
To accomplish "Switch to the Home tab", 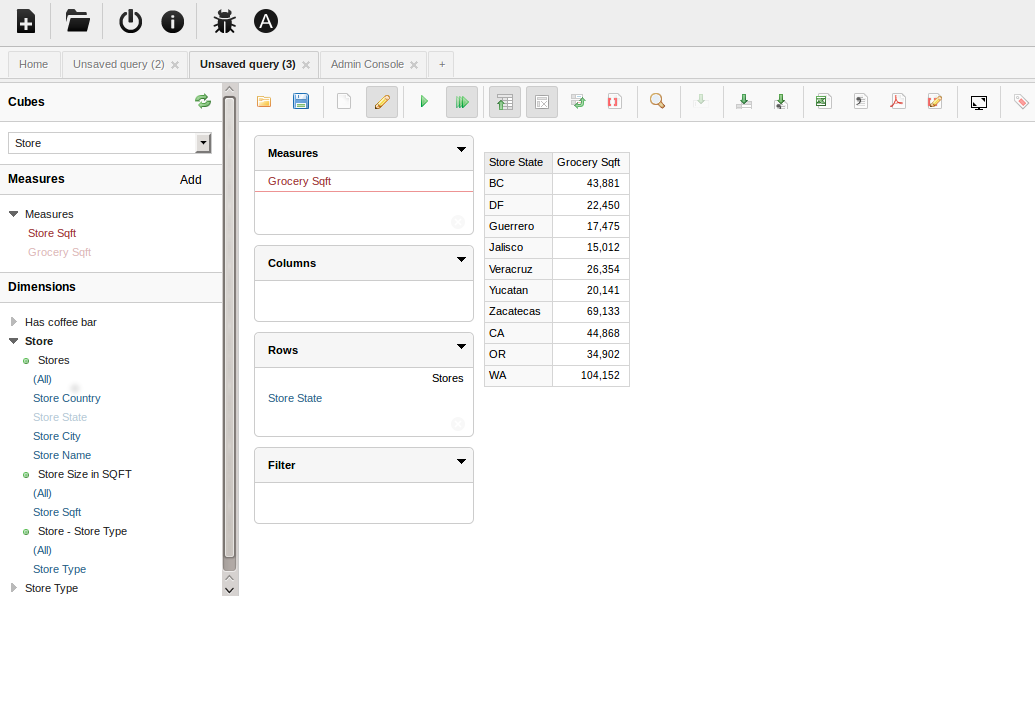I will point(34,64).
